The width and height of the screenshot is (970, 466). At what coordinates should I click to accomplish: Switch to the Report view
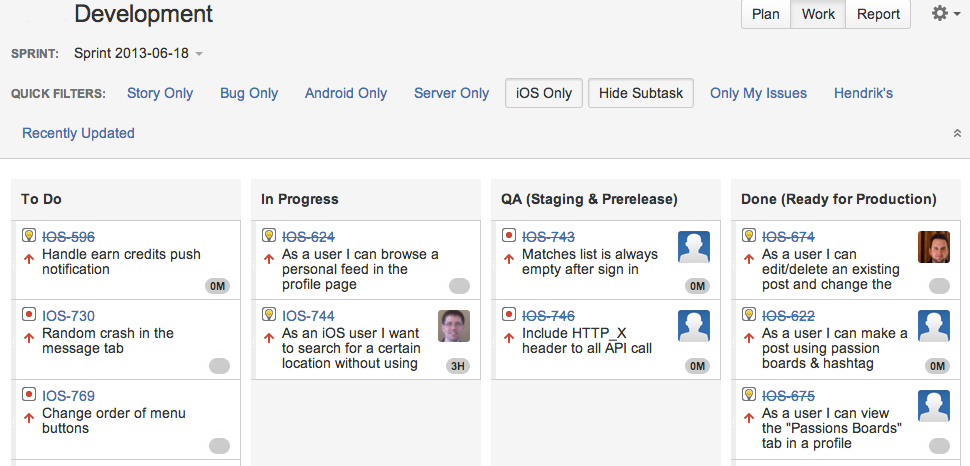[879, 14]
